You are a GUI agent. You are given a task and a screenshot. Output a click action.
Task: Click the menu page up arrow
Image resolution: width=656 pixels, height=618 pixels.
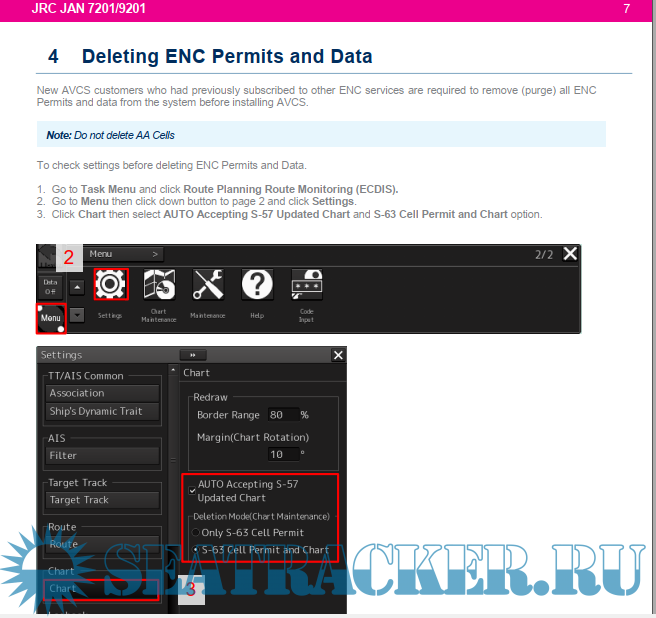point(77,287)
